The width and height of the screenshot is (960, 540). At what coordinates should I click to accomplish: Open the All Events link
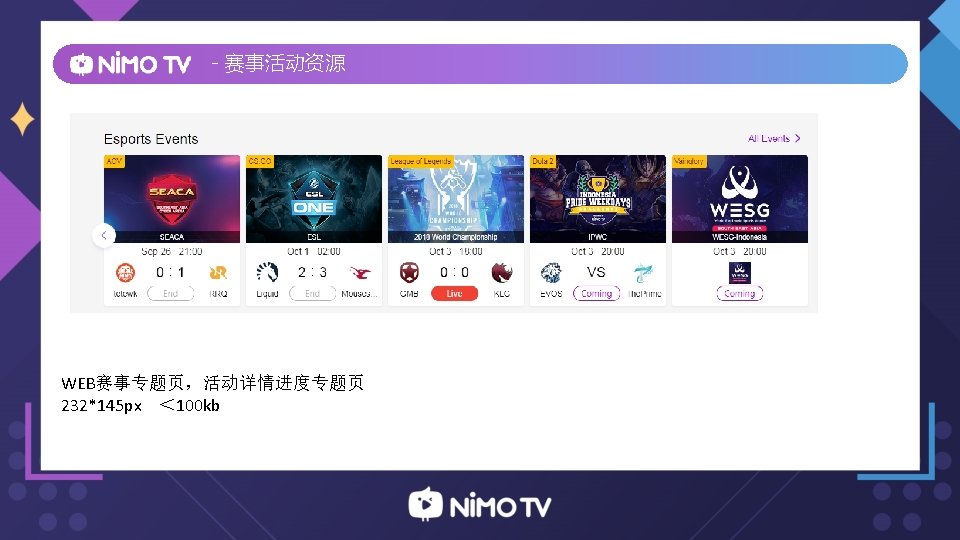pyautogui.click(x=774, y=138)
